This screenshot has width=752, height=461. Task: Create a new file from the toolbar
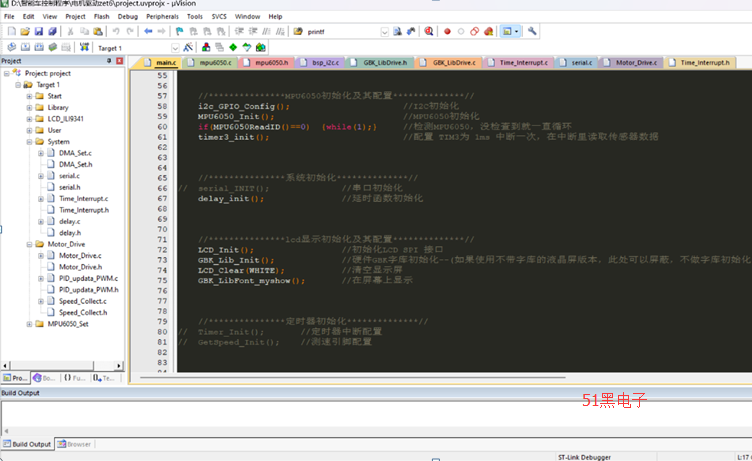pos(12,32)
